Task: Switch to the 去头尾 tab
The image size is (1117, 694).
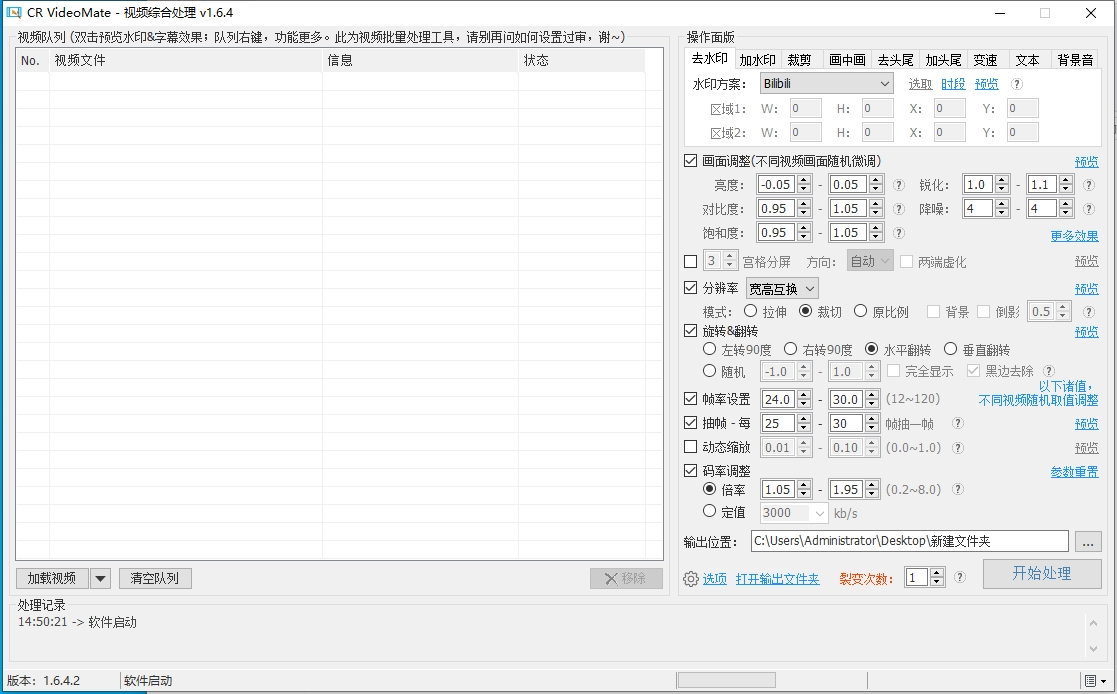Action: click(x=895, y=60)
